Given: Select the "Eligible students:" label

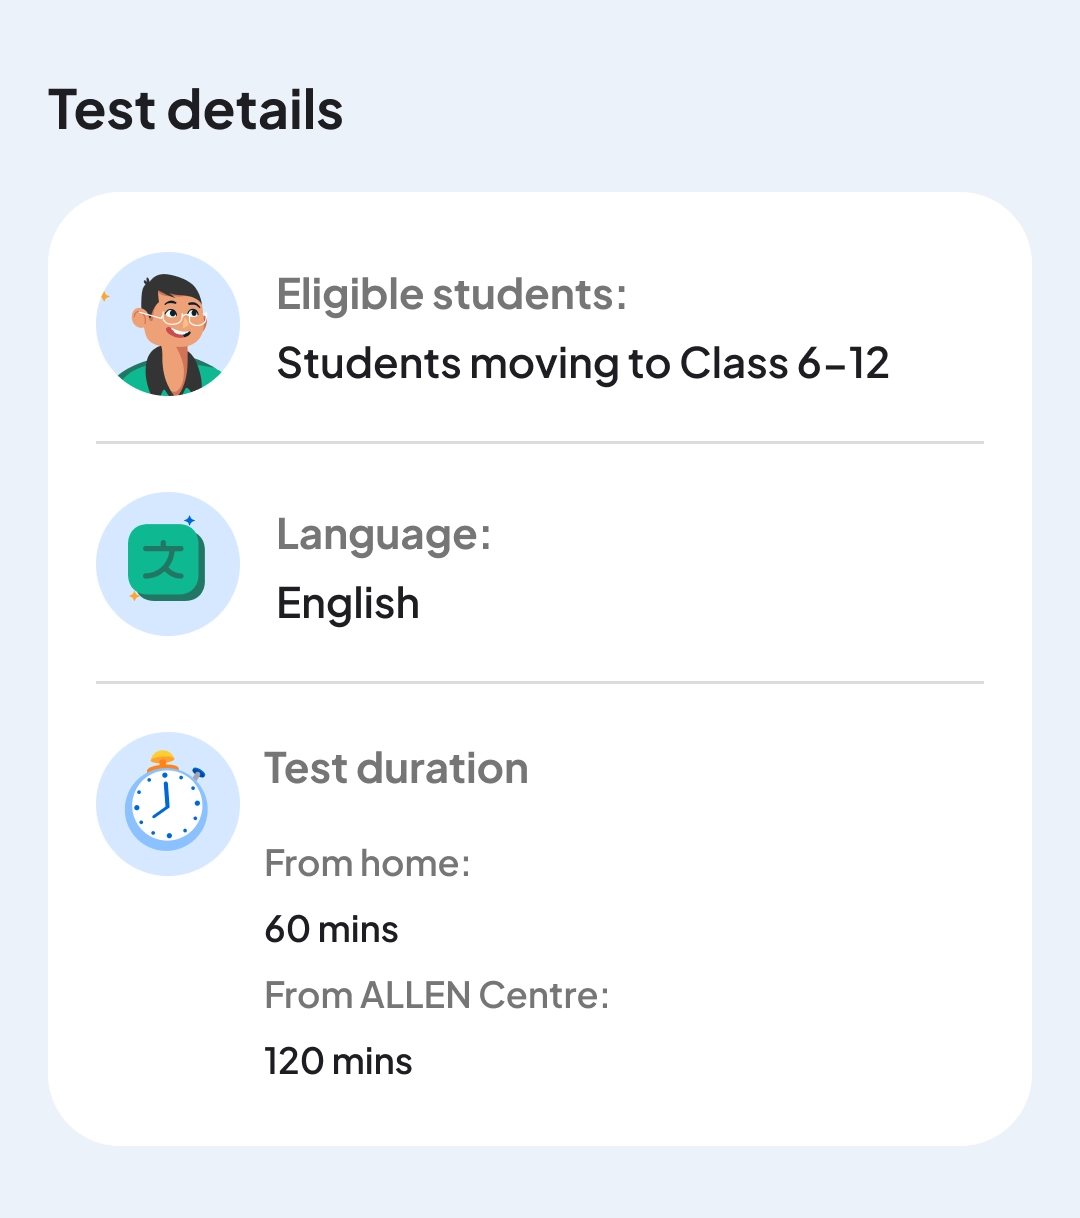Looking at the screenshot, I should pos(452,295).
